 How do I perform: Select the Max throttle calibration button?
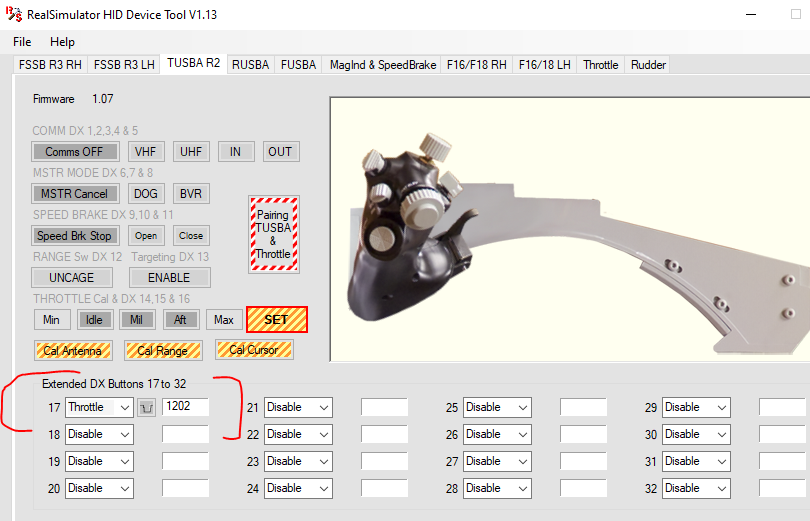pos(224,320)
